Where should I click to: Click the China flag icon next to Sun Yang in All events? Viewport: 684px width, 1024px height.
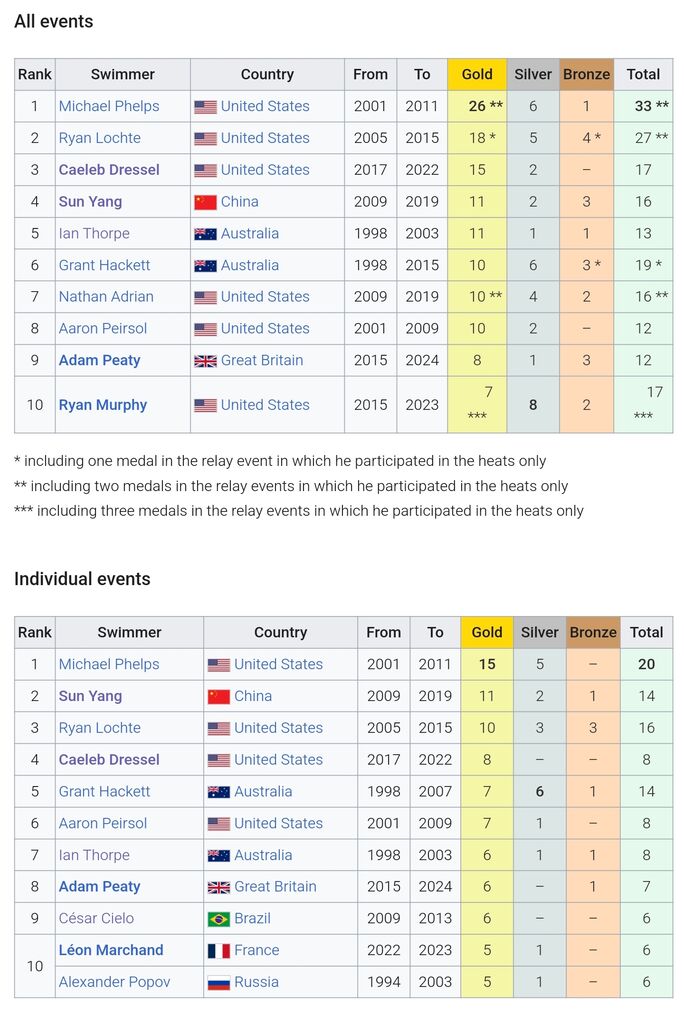205,202
